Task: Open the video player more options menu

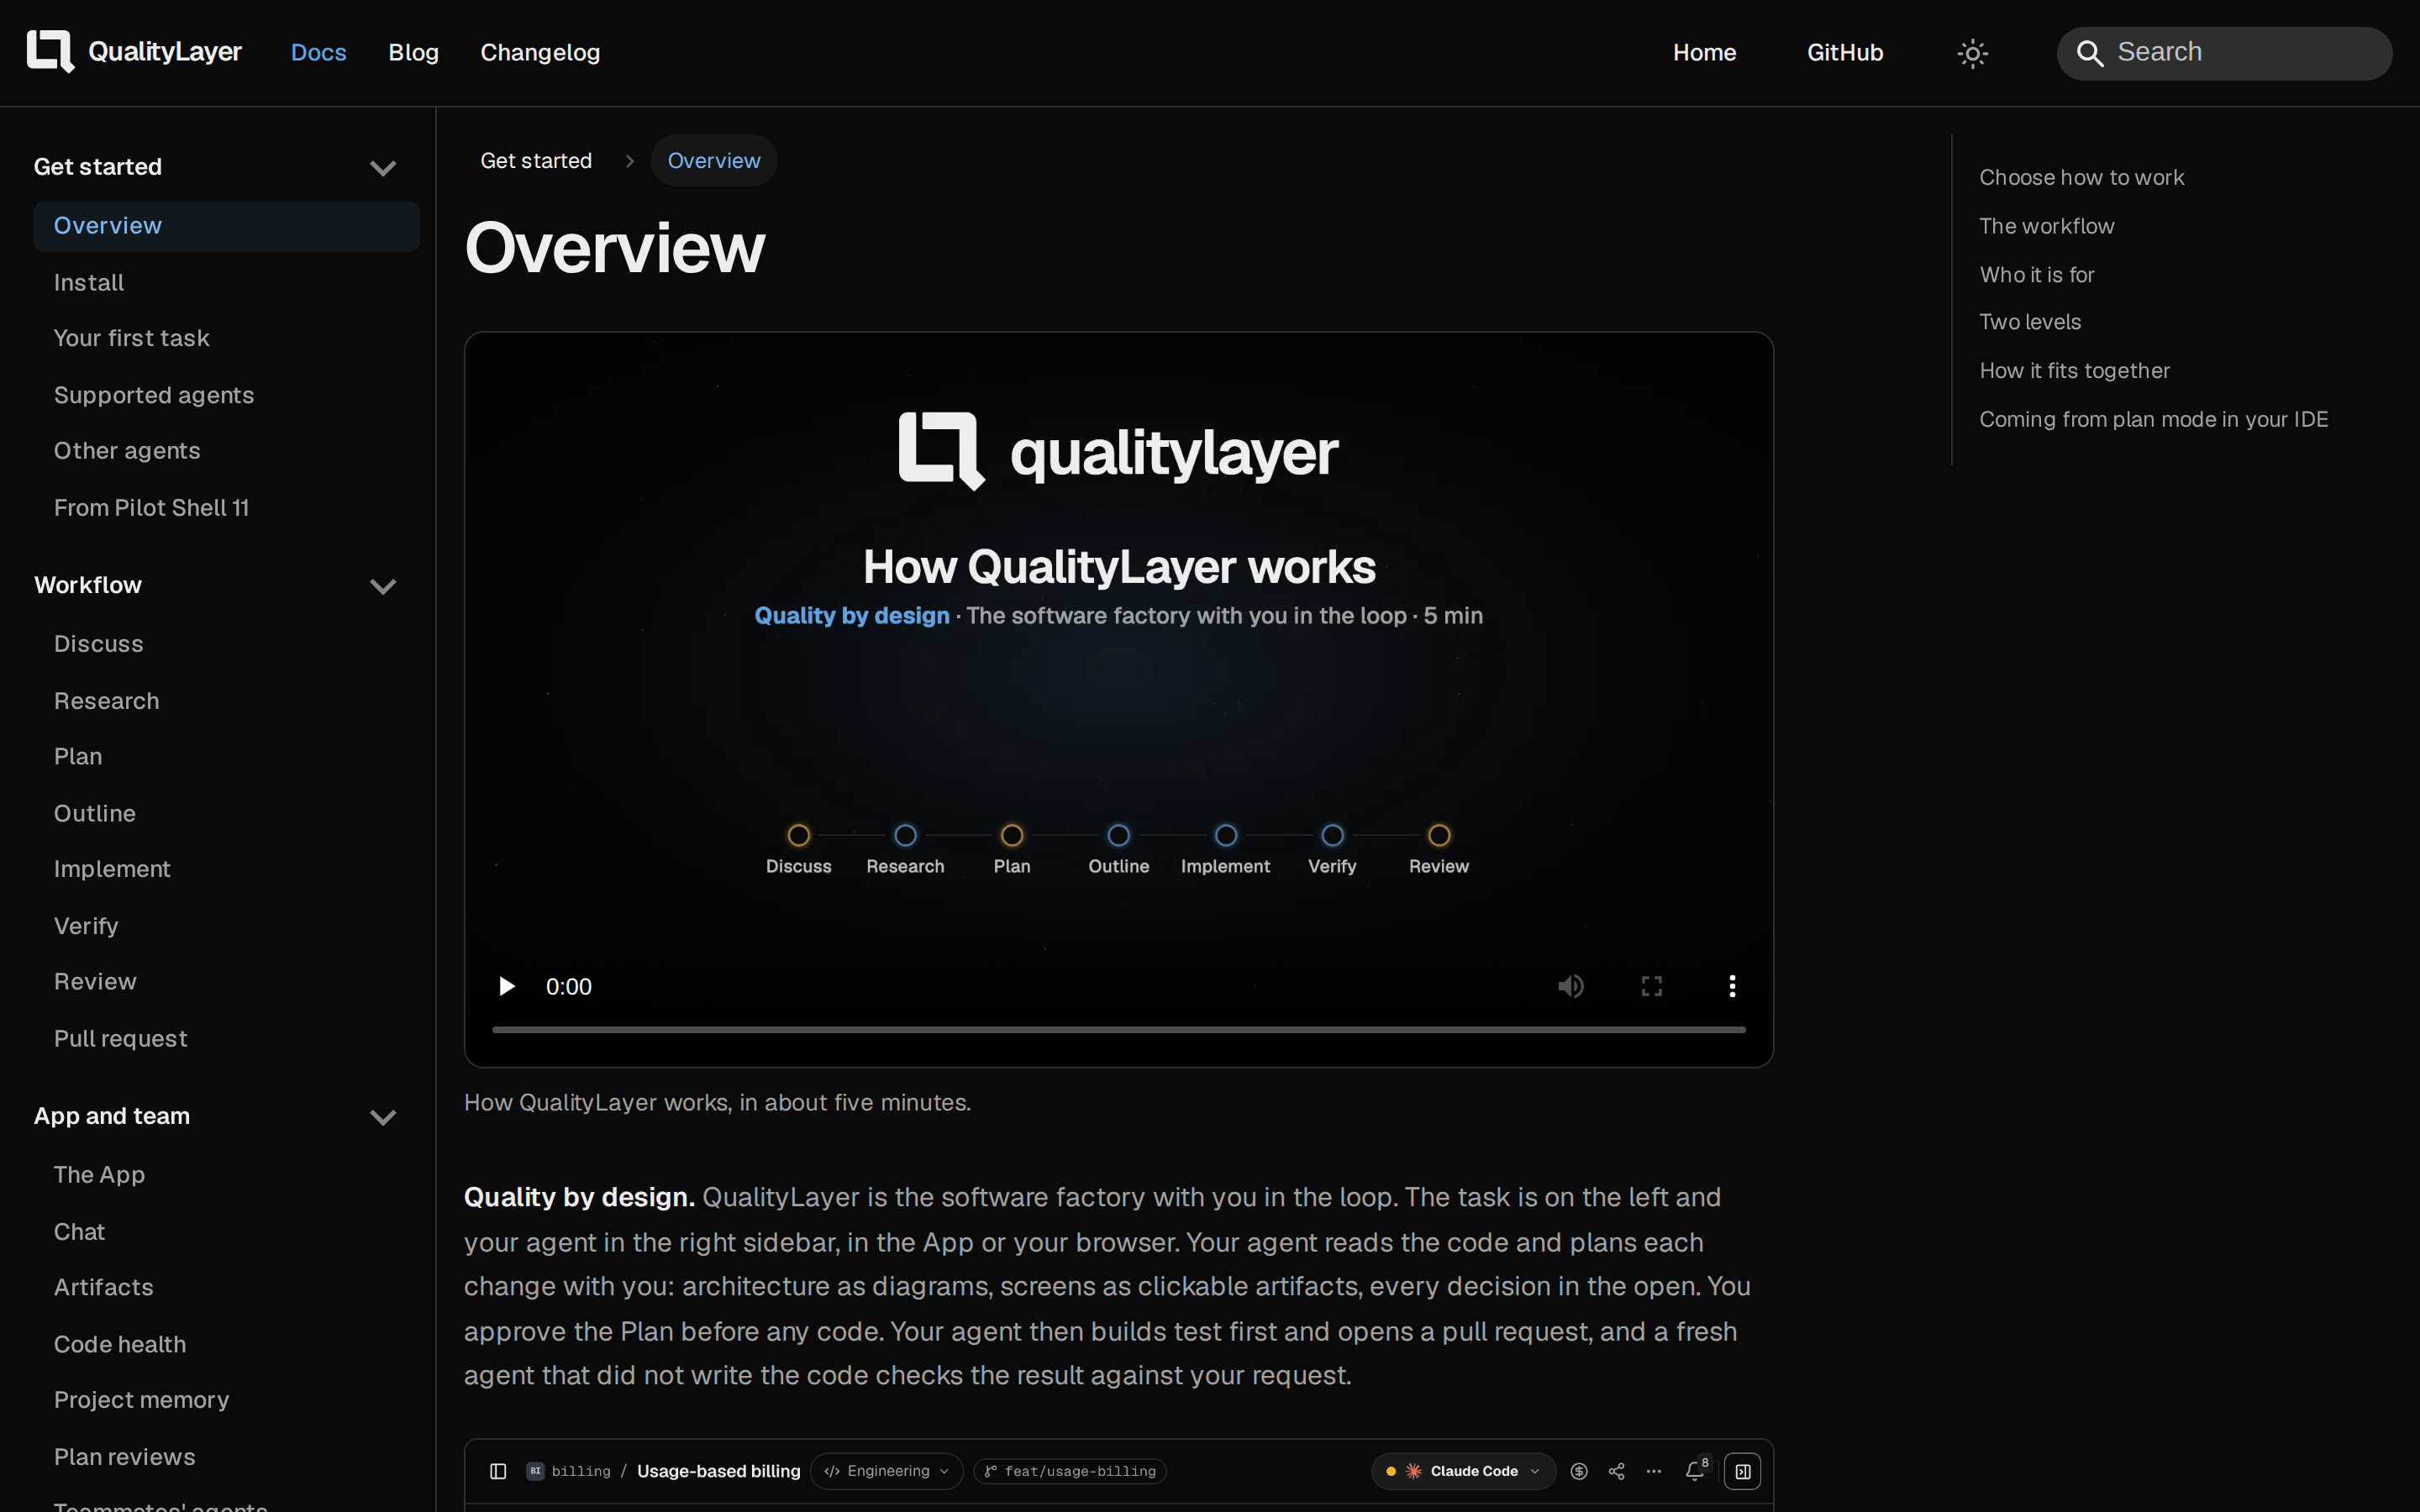Action: tap(1732, 986)
